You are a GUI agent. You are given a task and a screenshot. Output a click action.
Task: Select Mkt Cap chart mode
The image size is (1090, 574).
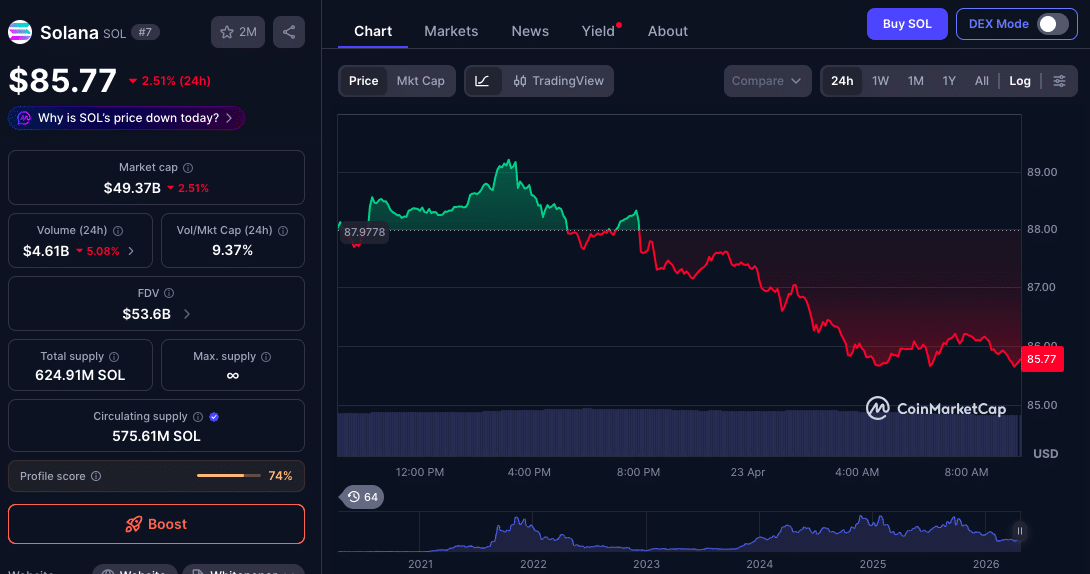tap(421, 81)
